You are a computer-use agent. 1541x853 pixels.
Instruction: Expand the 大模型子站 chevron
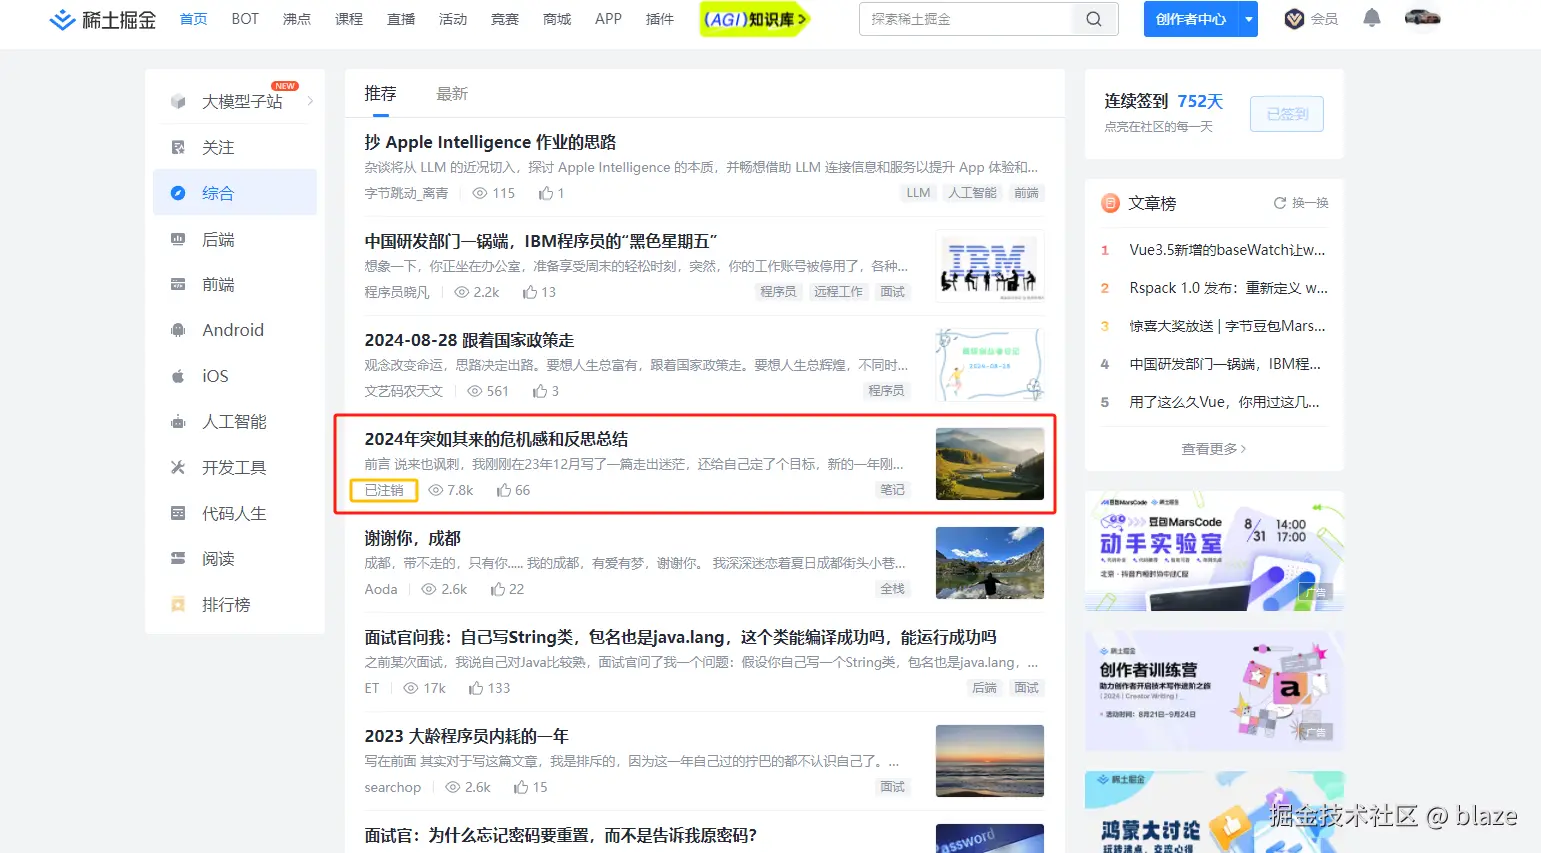[x=309, y=100]
